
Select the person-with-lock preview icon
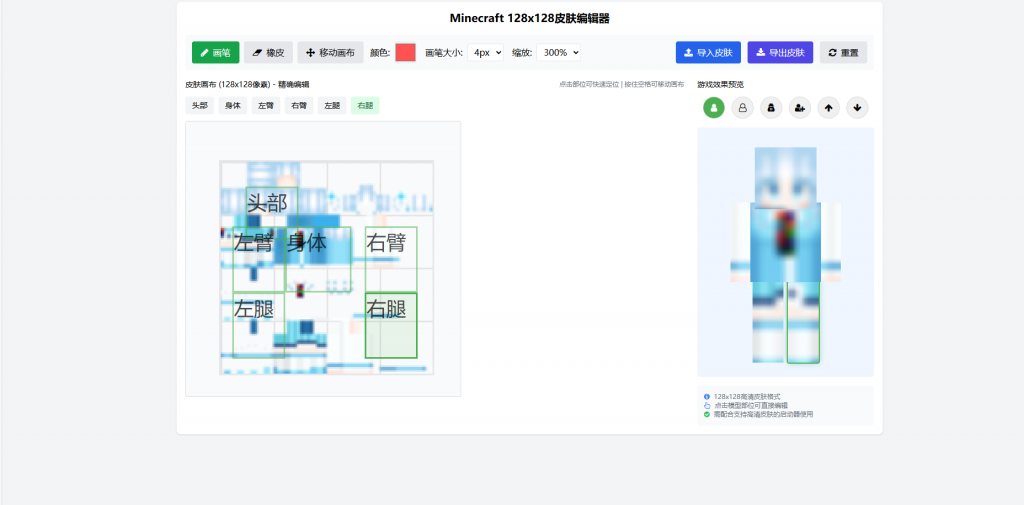[771, 108]
